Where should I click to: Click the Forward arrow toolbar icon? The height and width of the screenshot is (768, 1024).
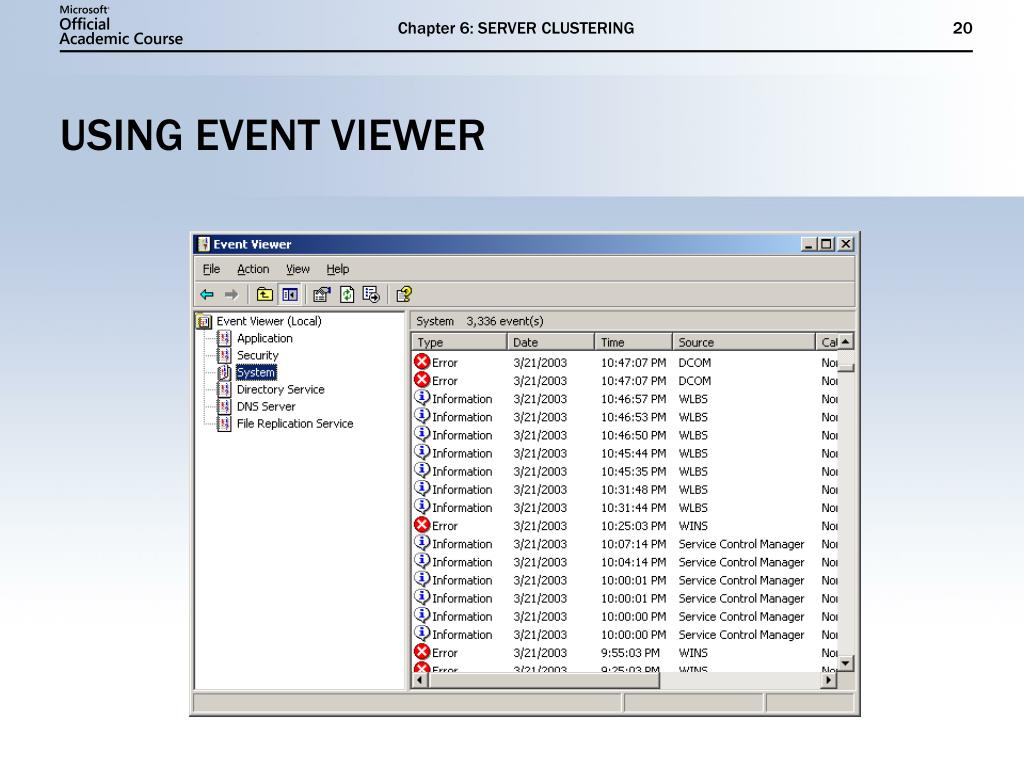[231, 295]
